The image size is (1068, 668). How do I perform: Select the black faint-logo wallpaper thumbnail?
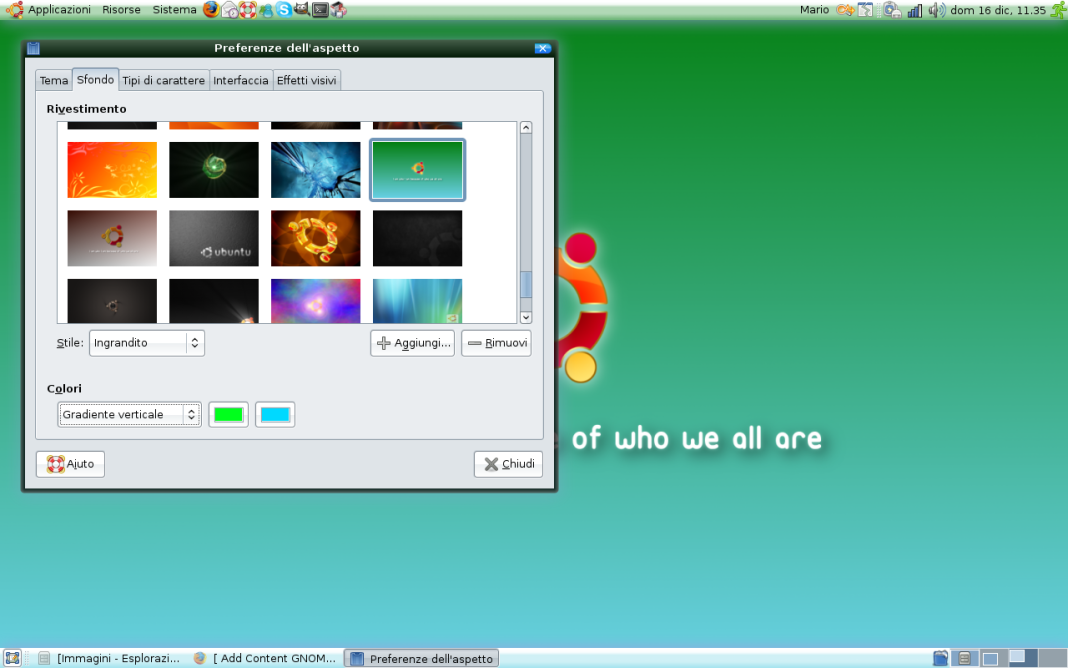[418, 238]
